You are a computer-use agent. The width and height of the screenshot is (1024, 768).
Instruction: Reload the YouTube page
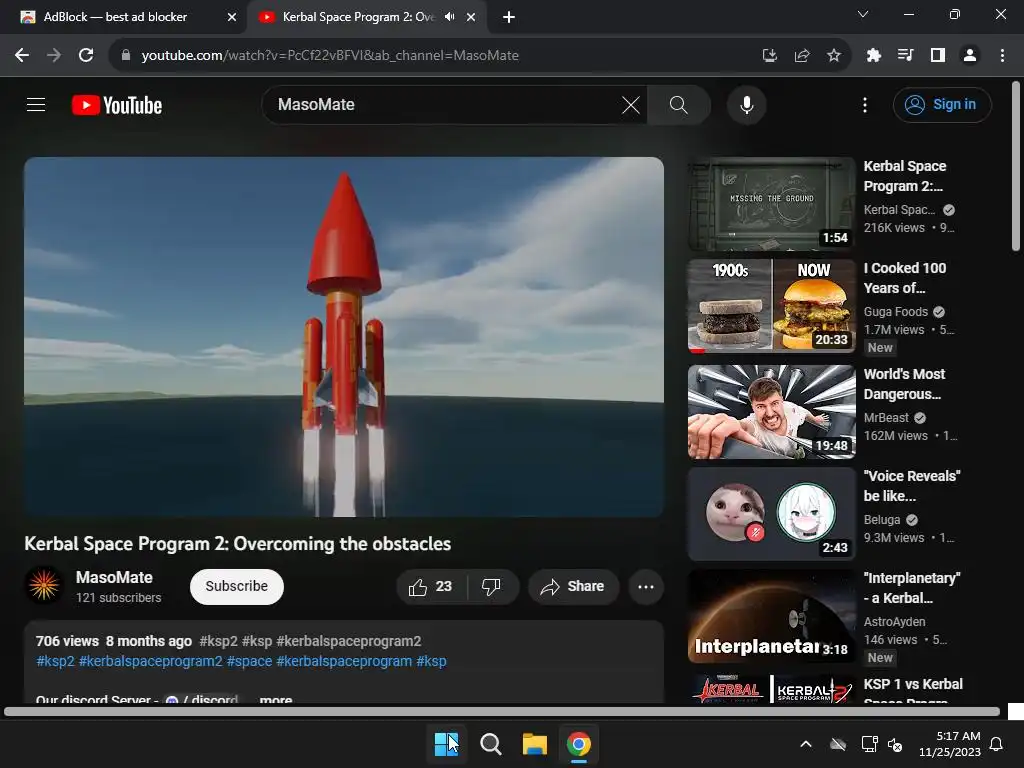tap(86, 56)
